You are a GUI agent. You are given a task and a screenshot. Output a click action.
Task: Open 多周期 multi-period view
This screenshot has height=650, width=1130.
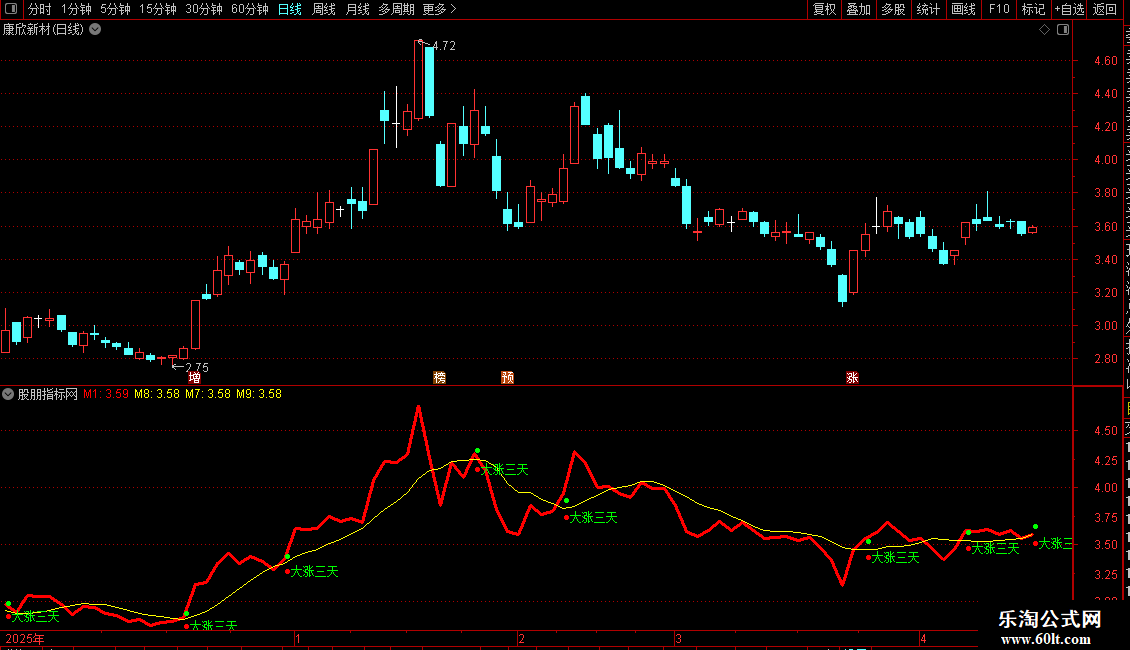click(x=396, y=9)
